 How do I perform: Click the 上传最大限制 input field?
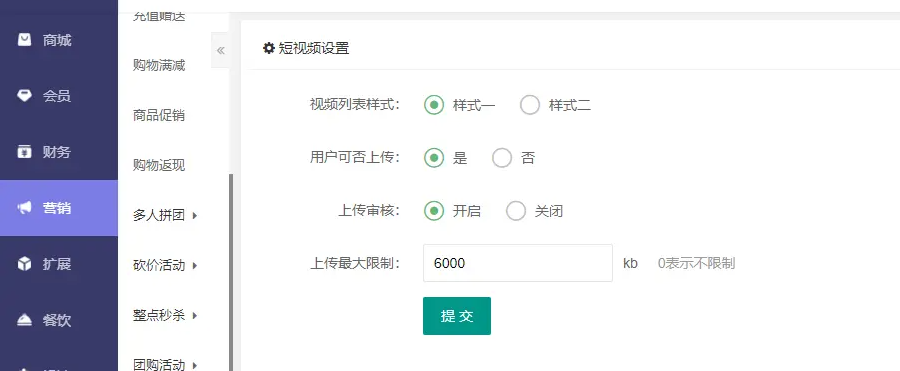click(518, 263)
